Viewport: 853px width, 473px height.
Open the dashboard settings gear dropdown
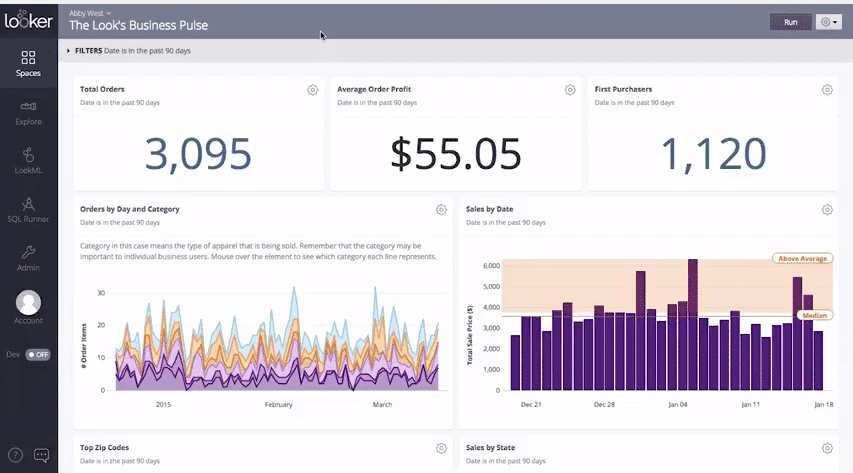pyautogui.click(x=828, y=21)
